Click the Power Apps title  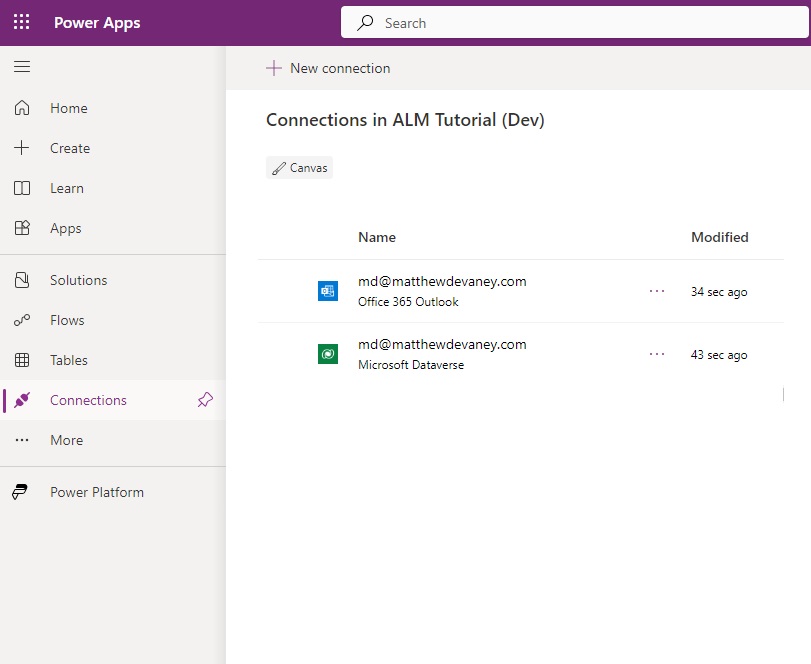[97, 23]
